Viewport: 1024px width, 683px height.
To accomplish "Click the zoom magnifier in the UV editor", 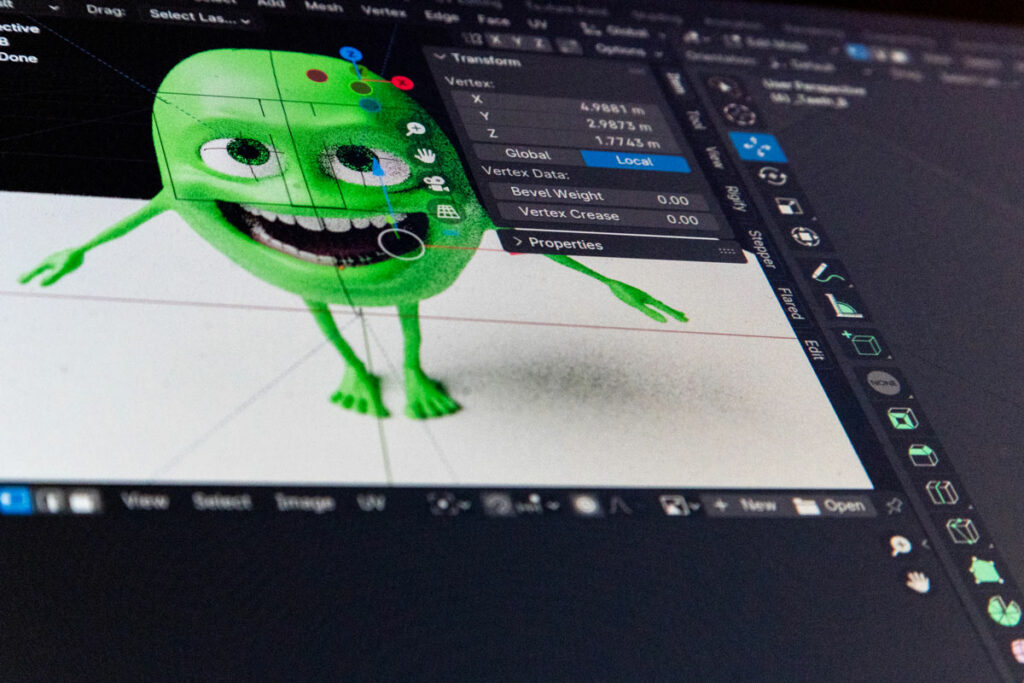I will tap(901, 545).
